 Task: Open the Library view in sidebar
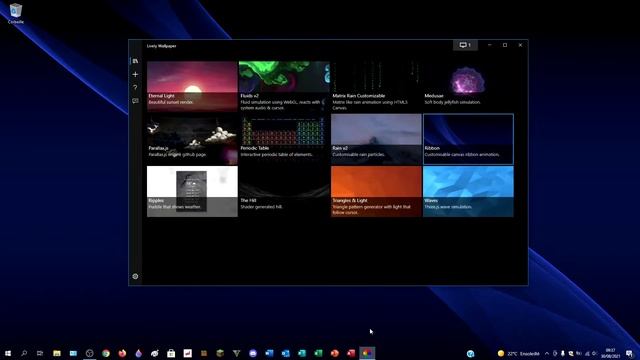(x=135, y=61)
